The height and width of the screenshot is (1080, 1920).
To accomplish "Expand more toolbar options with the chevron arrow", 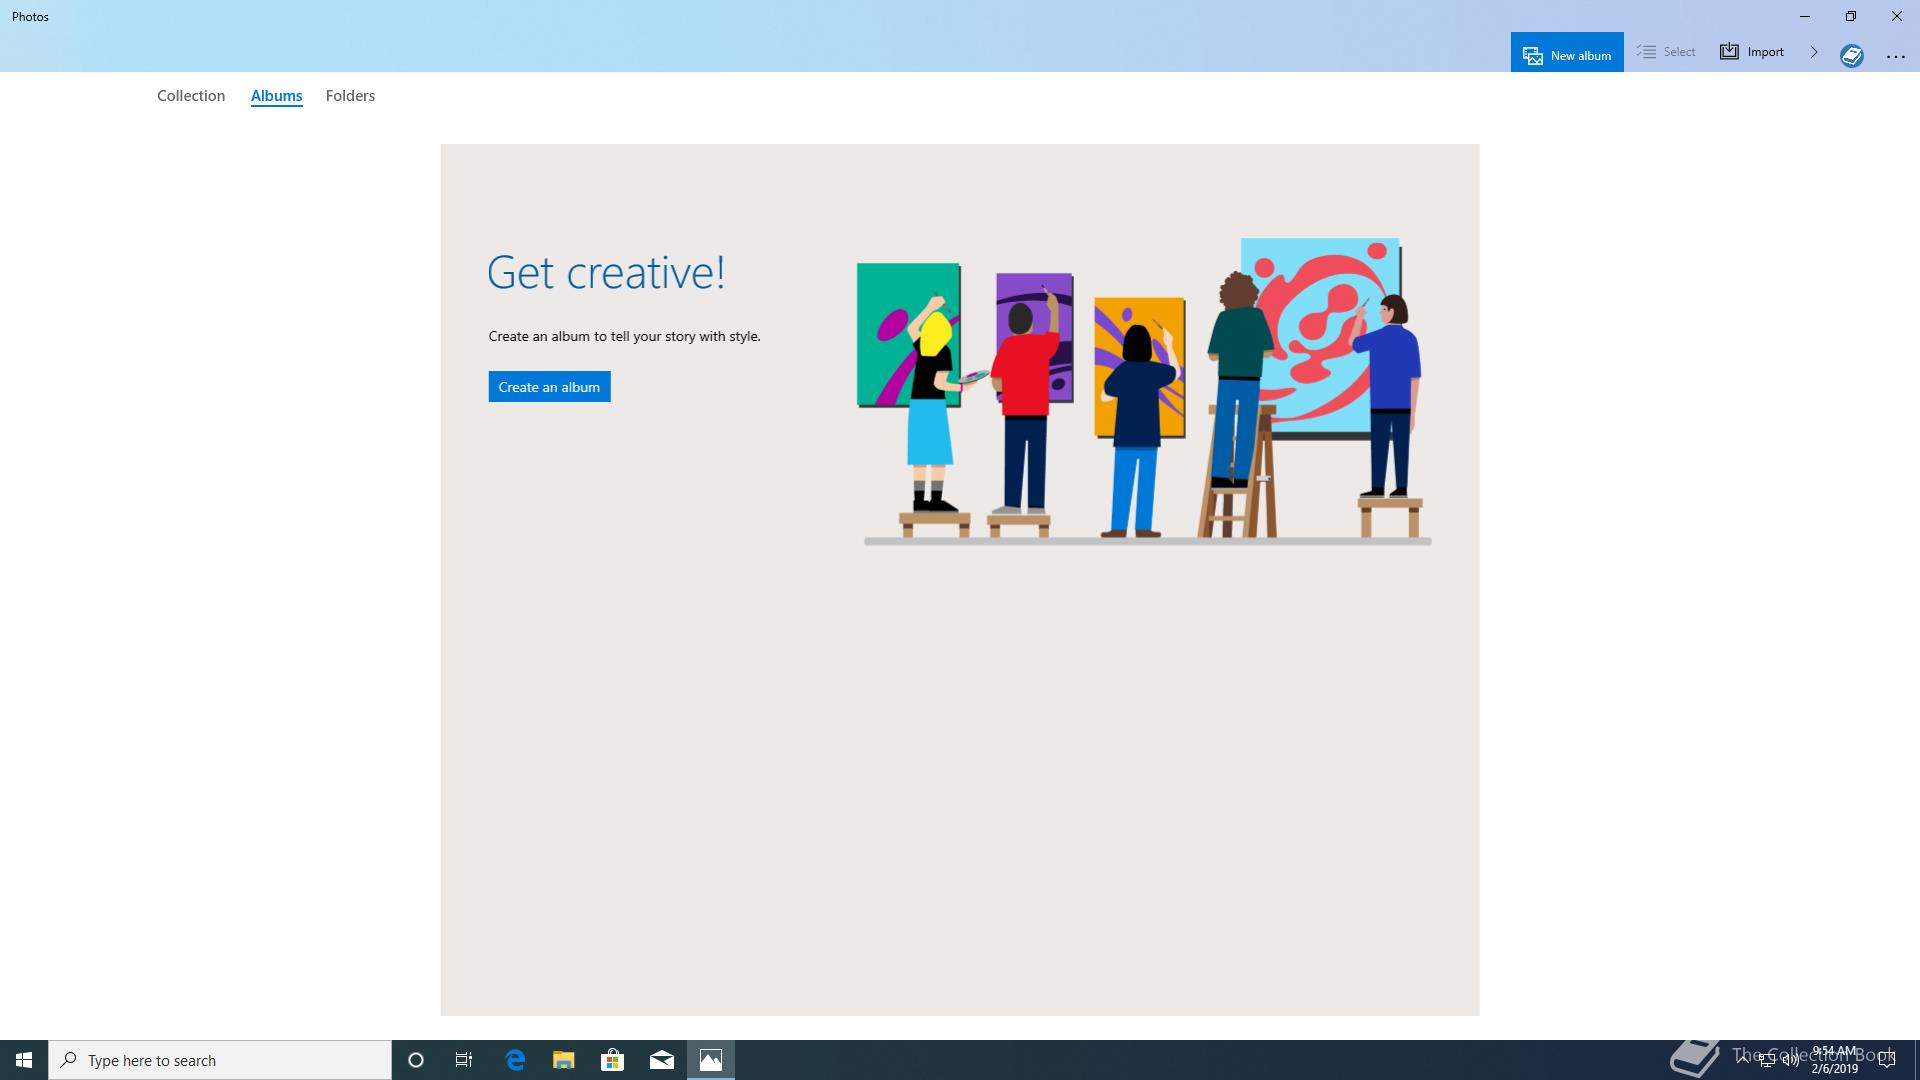I will 1814,52.
